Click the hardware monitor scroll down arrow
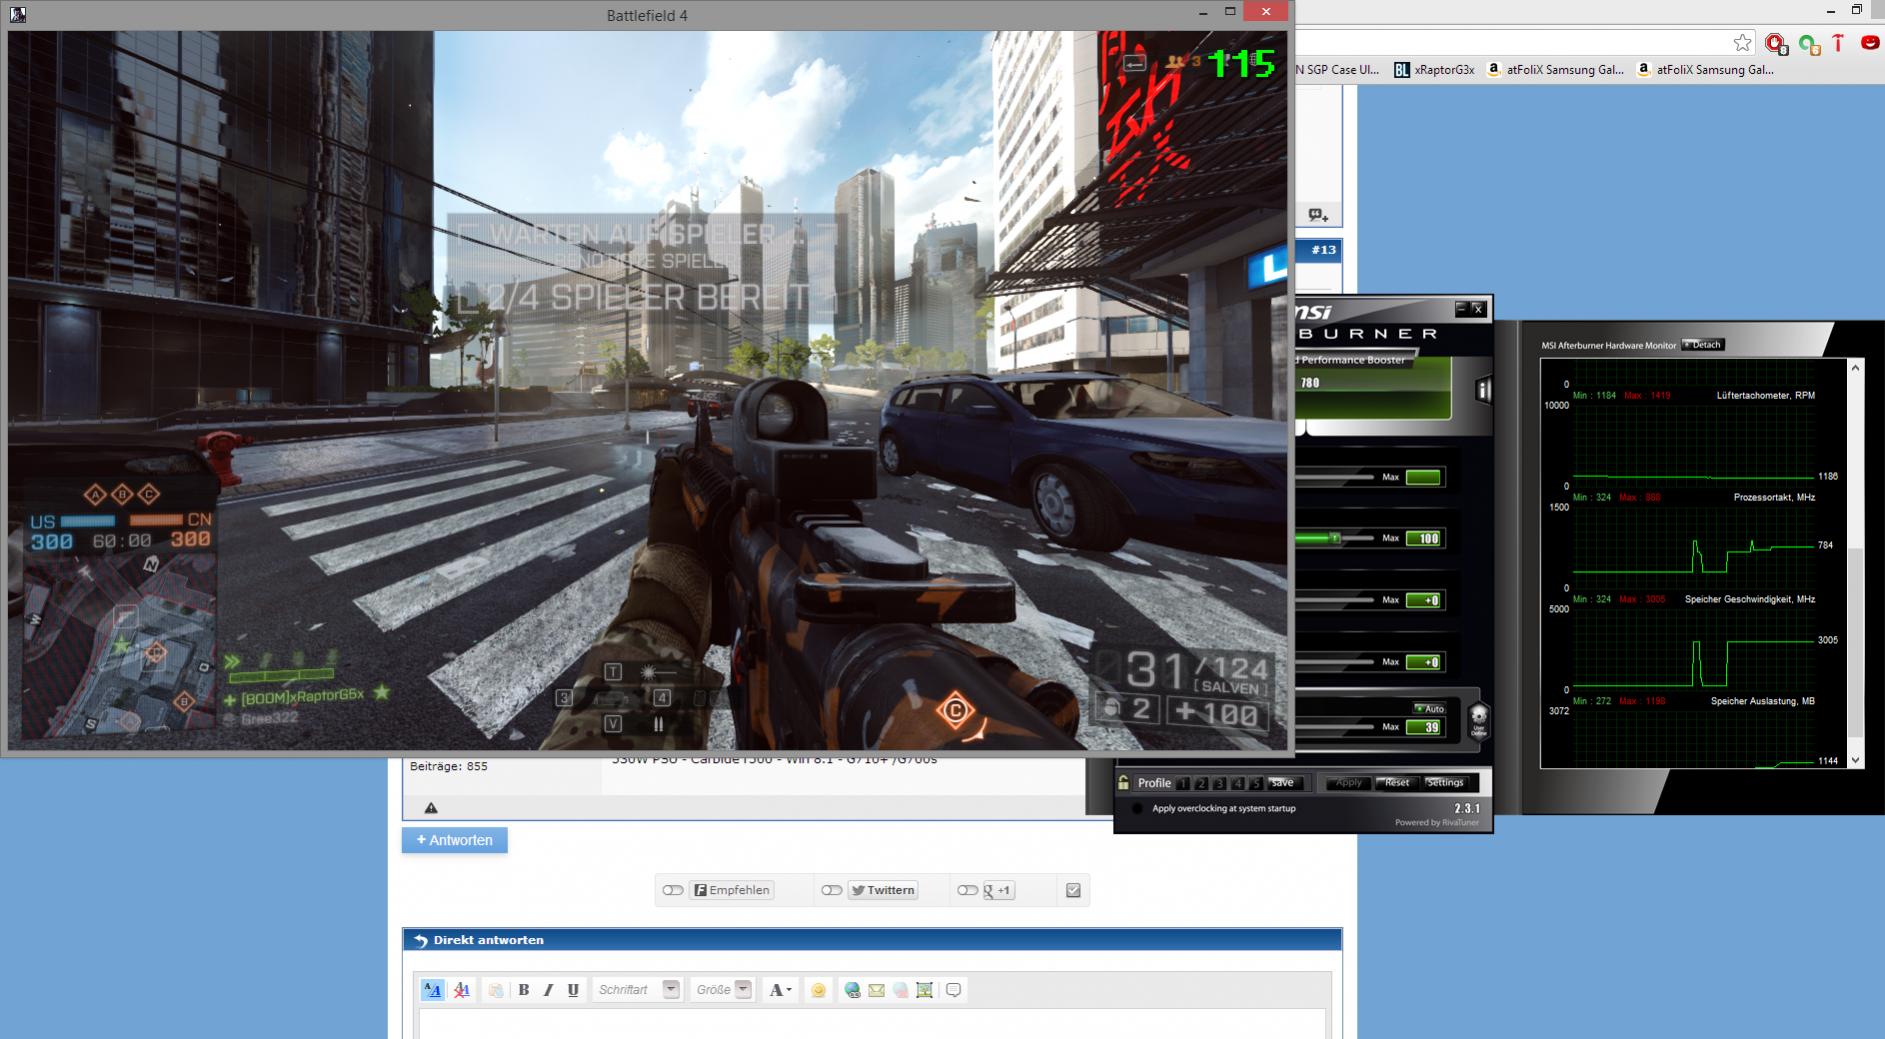1885x1039 pixels. point(1856,760)
